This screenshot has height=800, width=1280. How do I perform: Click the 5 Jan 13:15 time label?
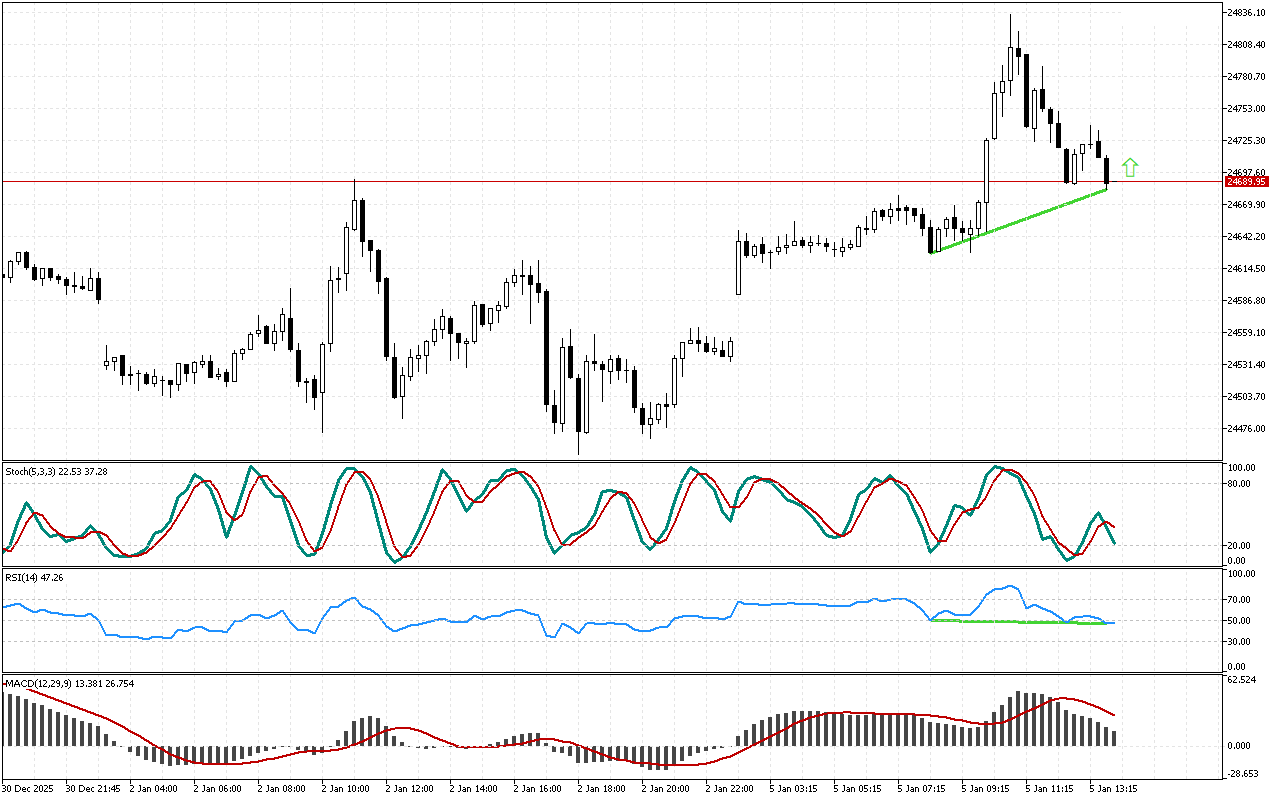pos(1112,788)
